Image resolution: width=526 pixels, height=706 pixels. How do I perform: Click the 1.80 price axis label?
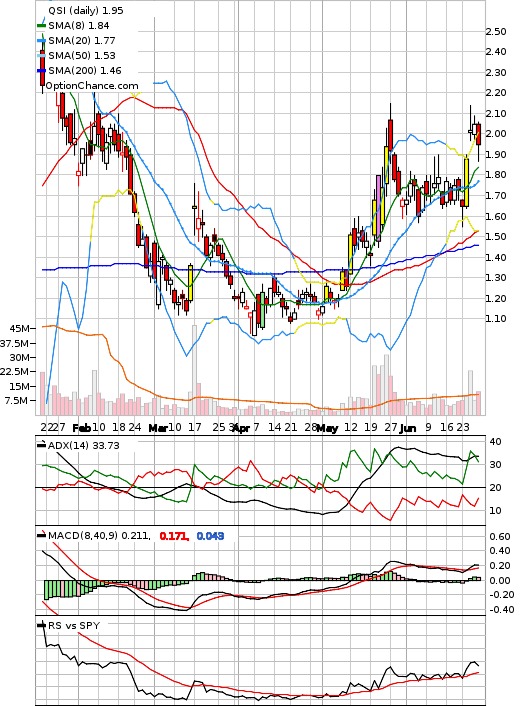pos(496,175)
